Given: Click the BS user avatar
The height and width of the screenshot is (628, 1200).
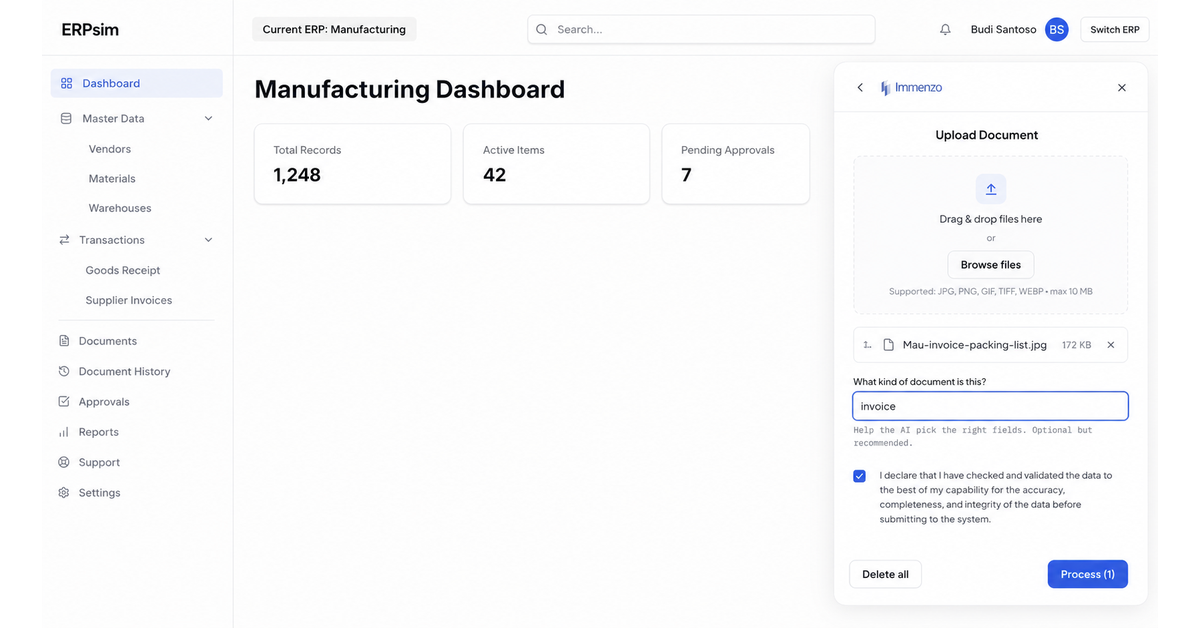Looking at the screenshot, I should pos(1057,30).
